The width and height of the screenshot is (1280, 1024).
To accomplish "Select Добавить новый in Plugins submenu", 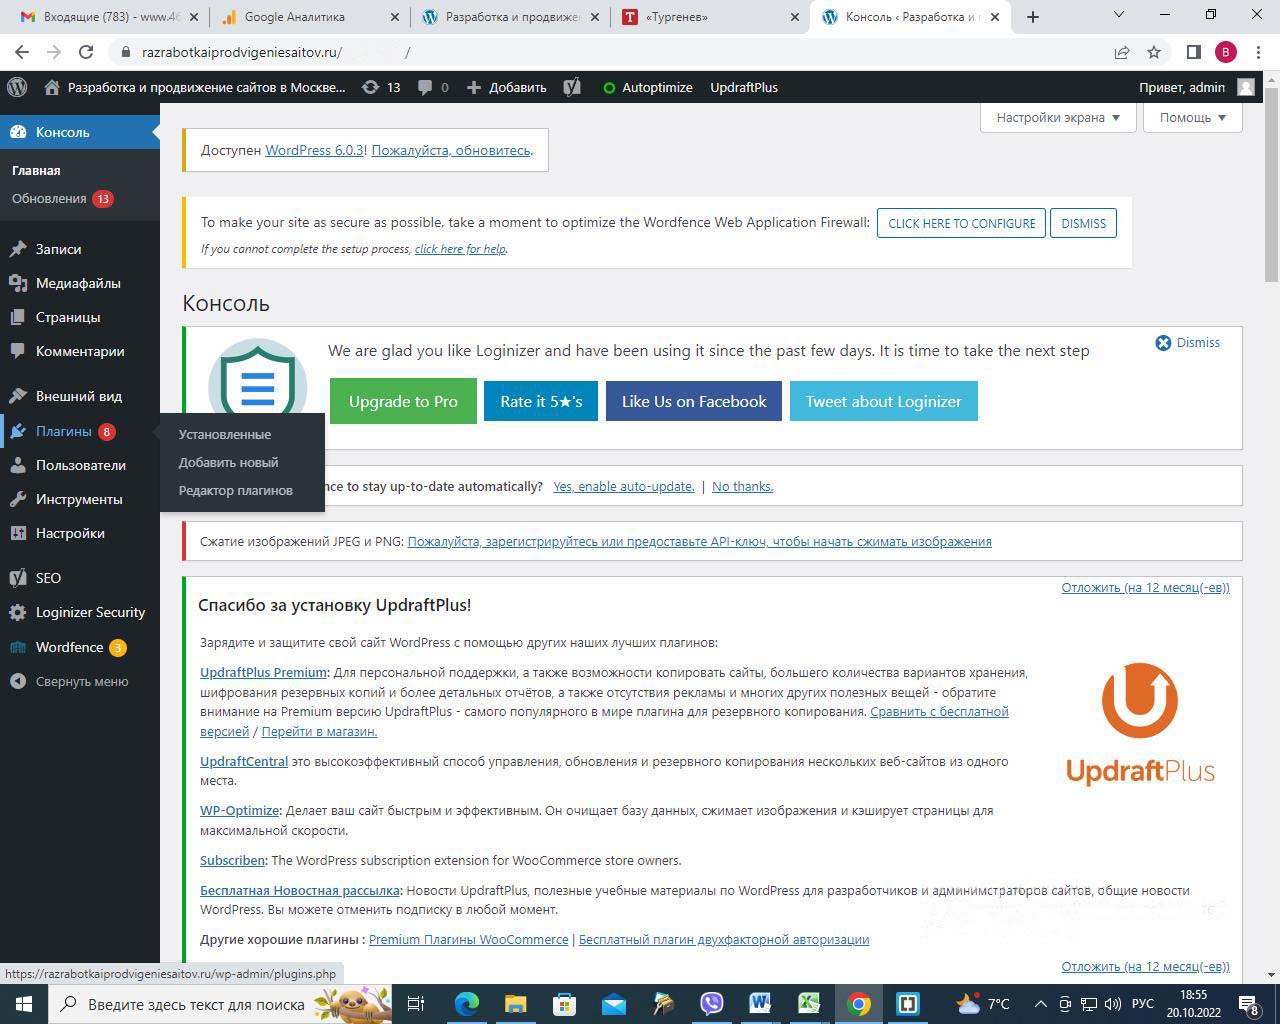I will pos(228,462).
